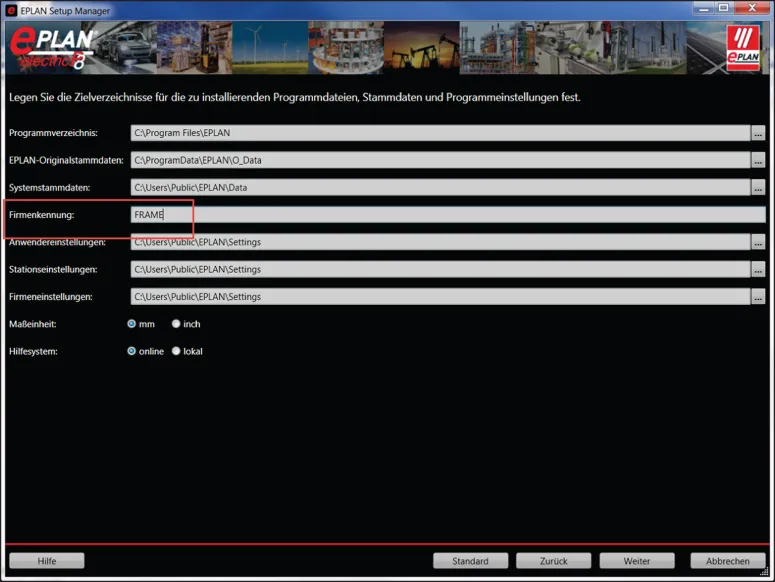Select inch as the Maßeinheit

pyautogui.click(x=176, y=324)
